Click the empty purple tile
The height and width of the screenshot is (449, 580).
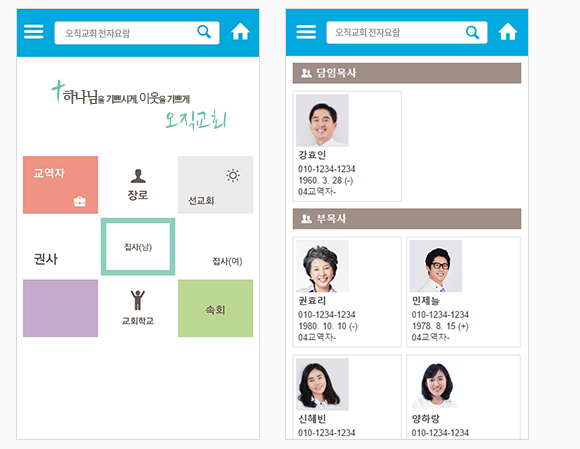(x=60, y=308)
